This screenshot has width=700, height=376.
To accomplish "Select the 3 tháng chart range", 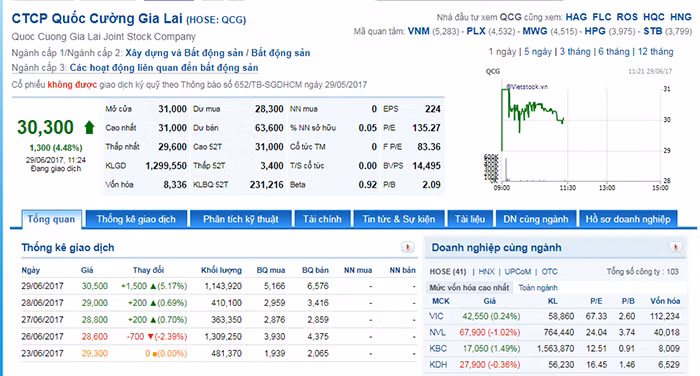I will (575, 52).
